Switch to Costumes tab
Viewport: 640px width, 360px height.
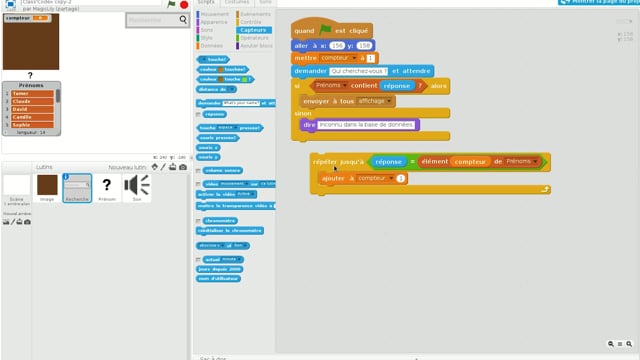click(237, 2)
